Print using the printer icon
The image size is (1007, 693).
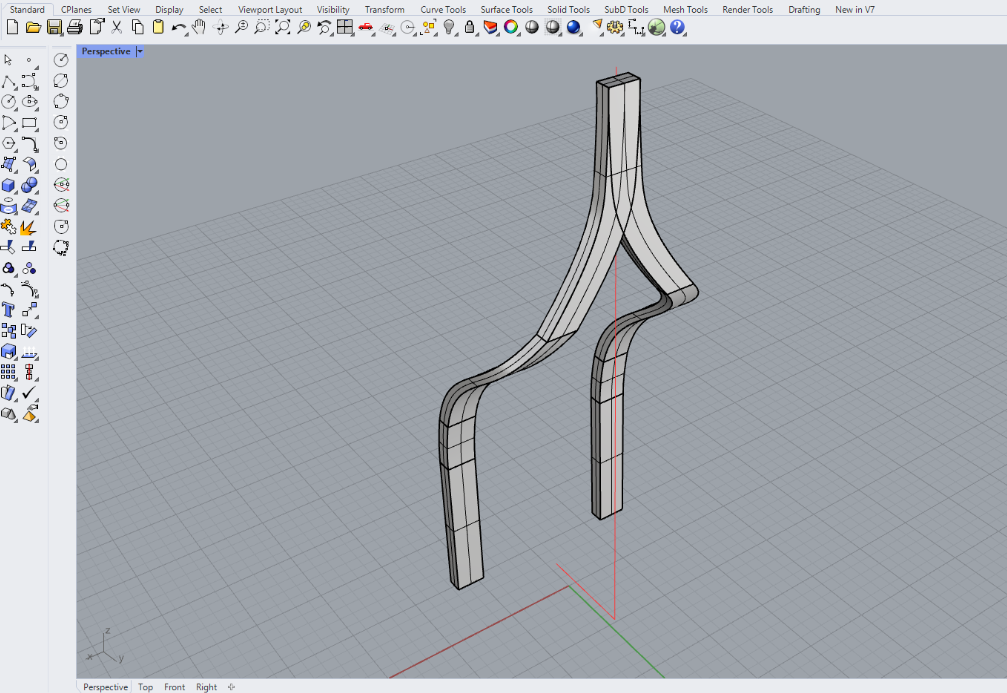pos(74,27)
